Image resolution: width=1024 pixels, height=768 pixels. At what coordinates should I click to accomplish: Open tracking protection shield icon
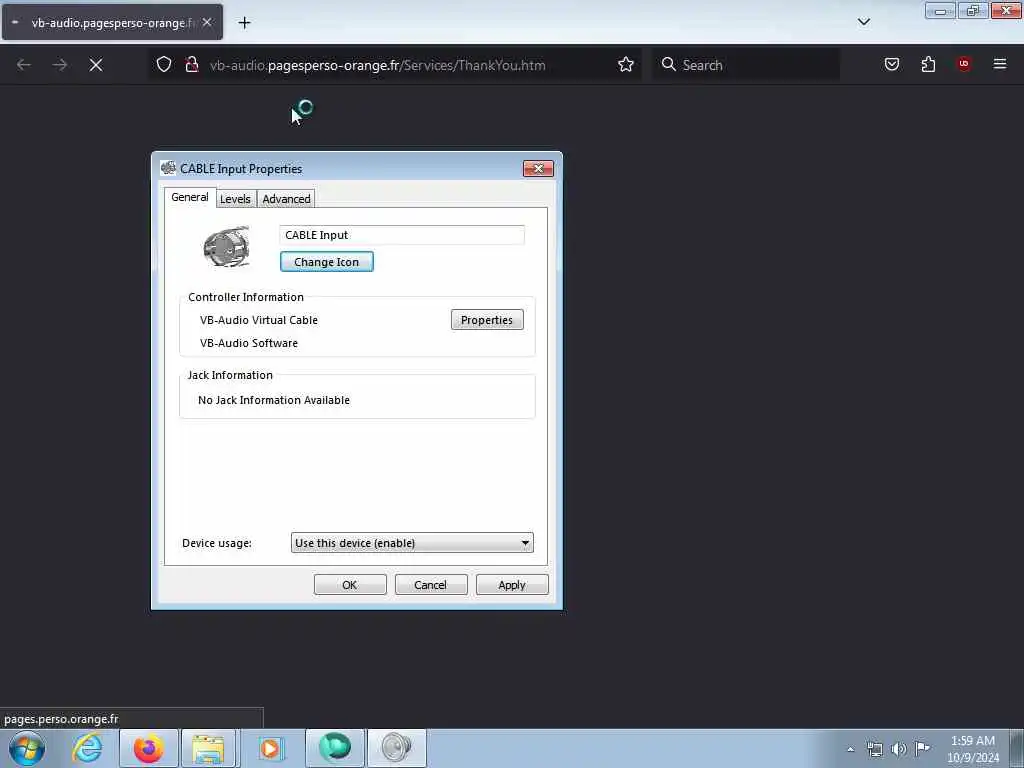click(164, 64)
